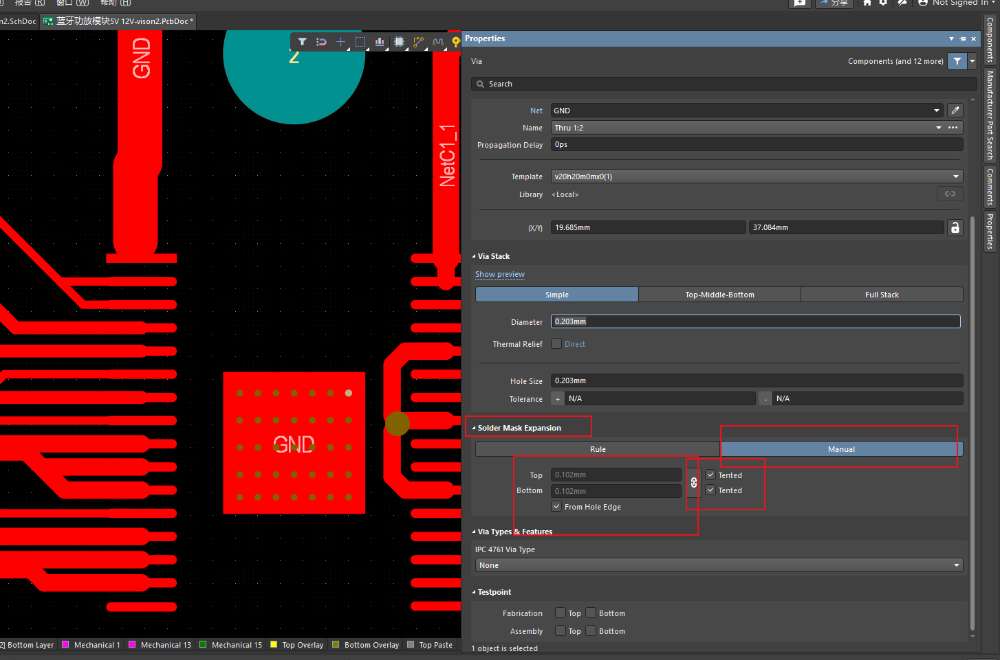Toggle the X/Y position lock icon
The width and height of the screenshot is (1000, 660).
click(x=955, y=228)
